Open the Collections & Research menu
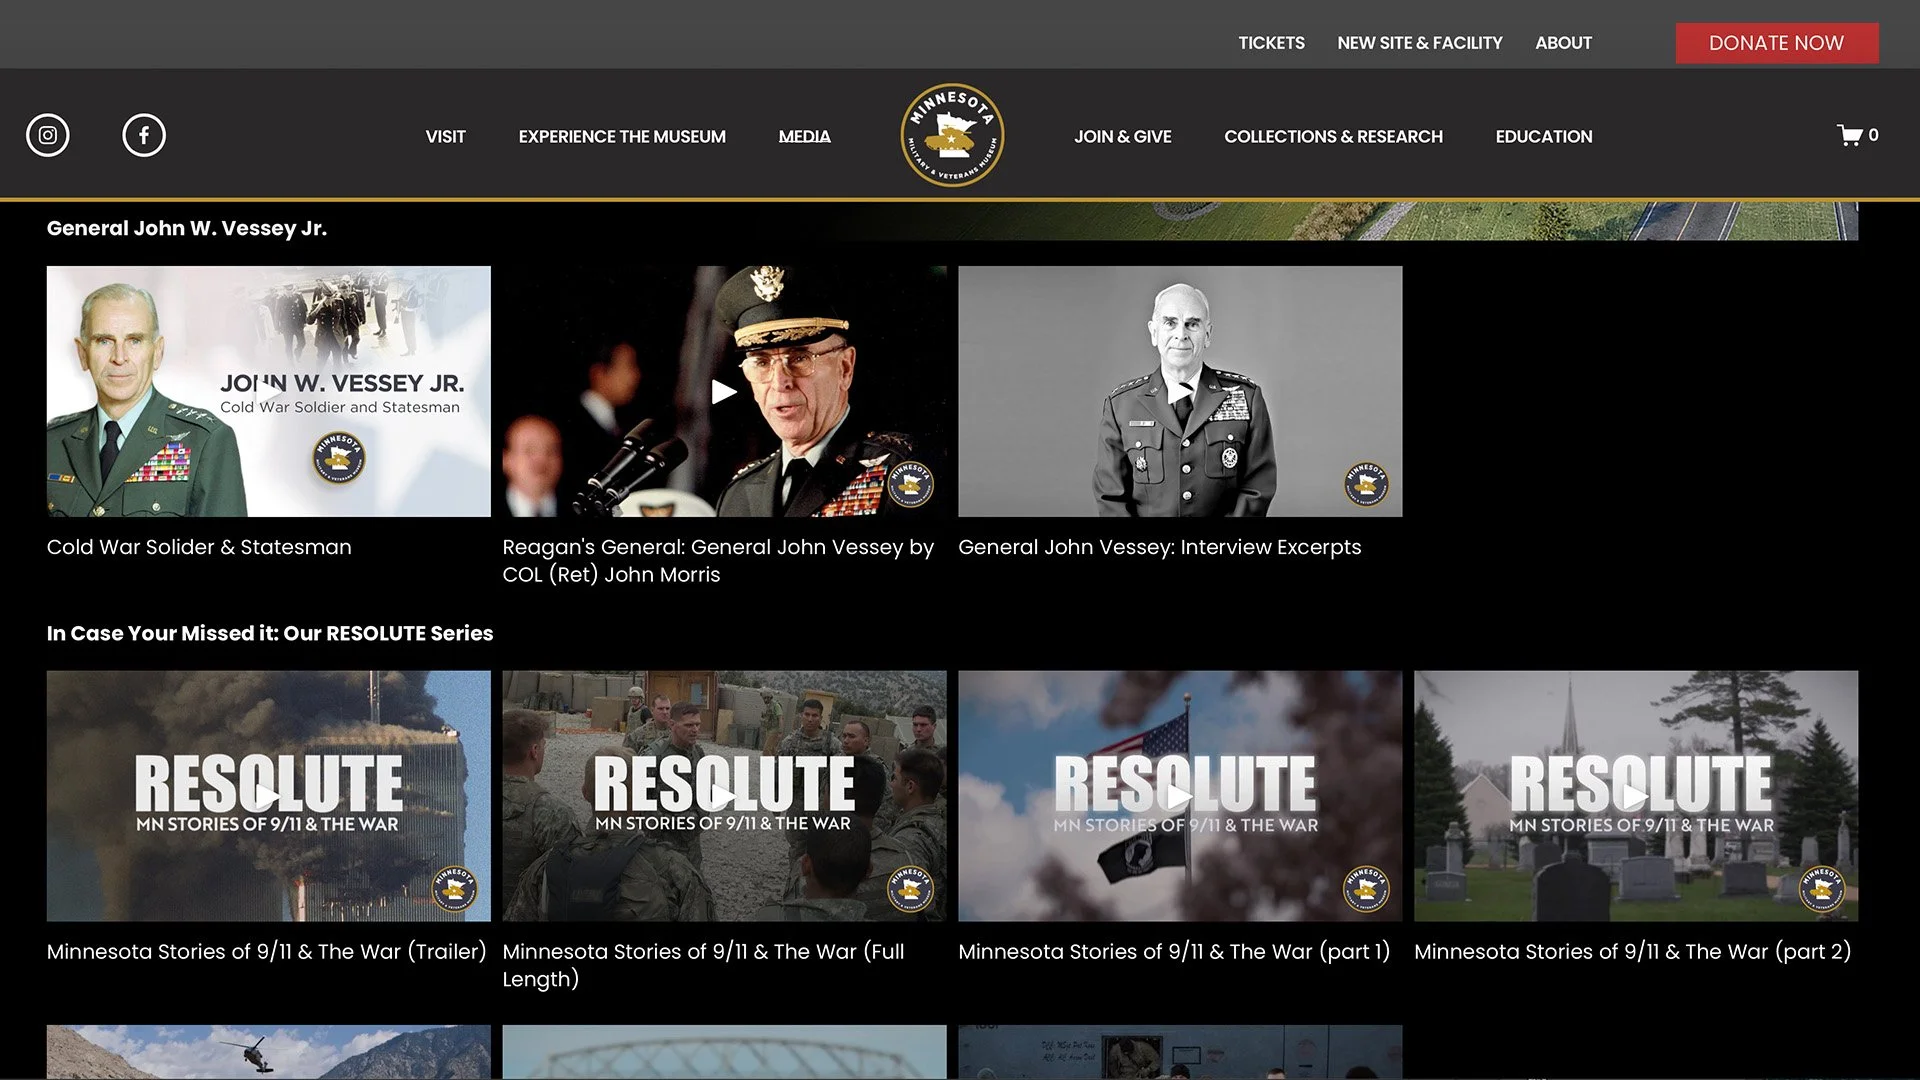The image size is (1920, 1080). 1333,137
